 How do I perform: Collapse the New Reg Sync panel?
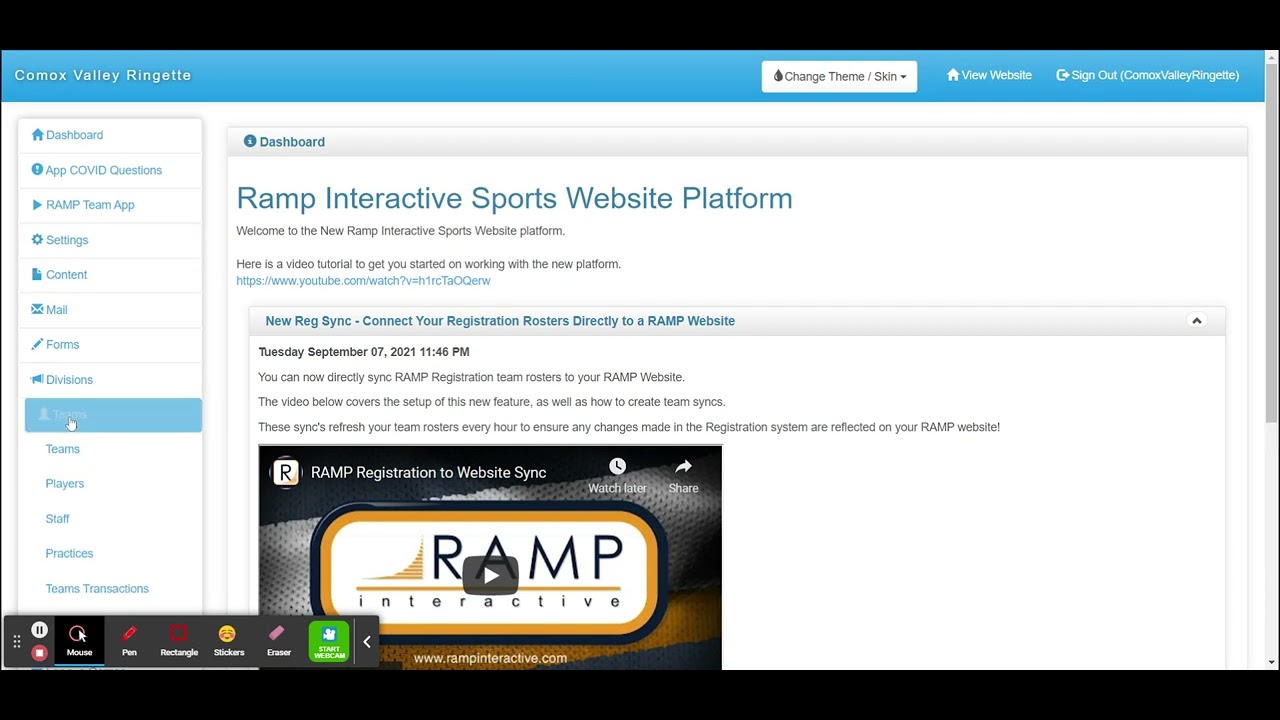1196,321
